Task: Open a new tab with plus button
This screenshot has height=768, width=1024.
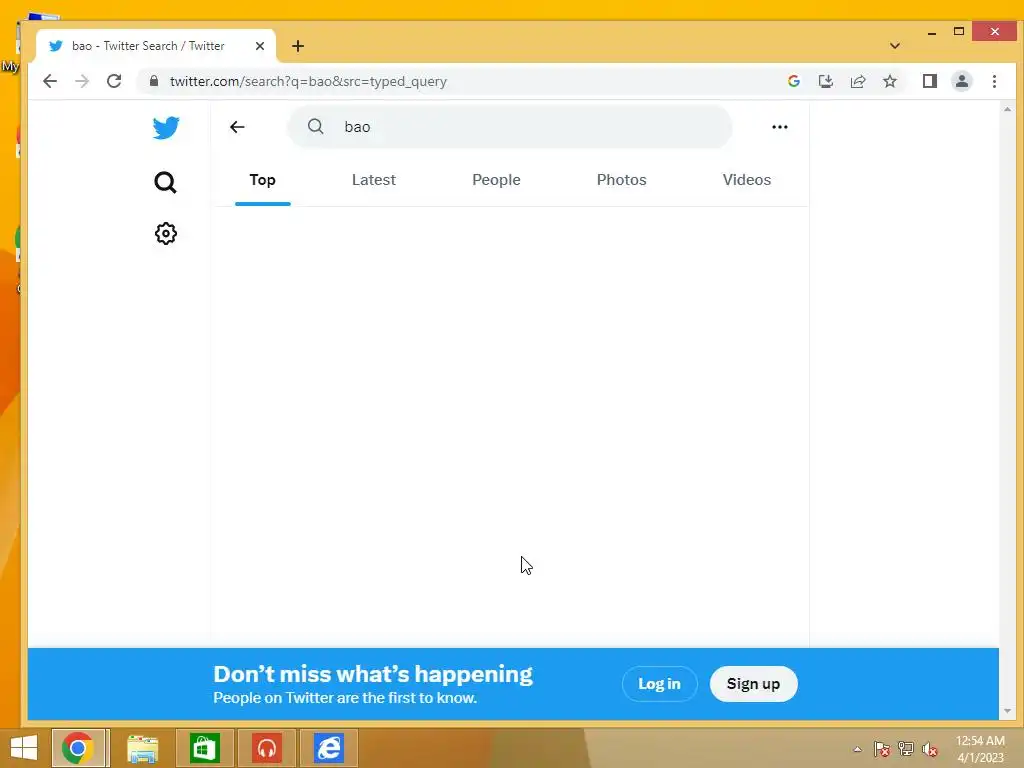Action: [x=298, y=46]
